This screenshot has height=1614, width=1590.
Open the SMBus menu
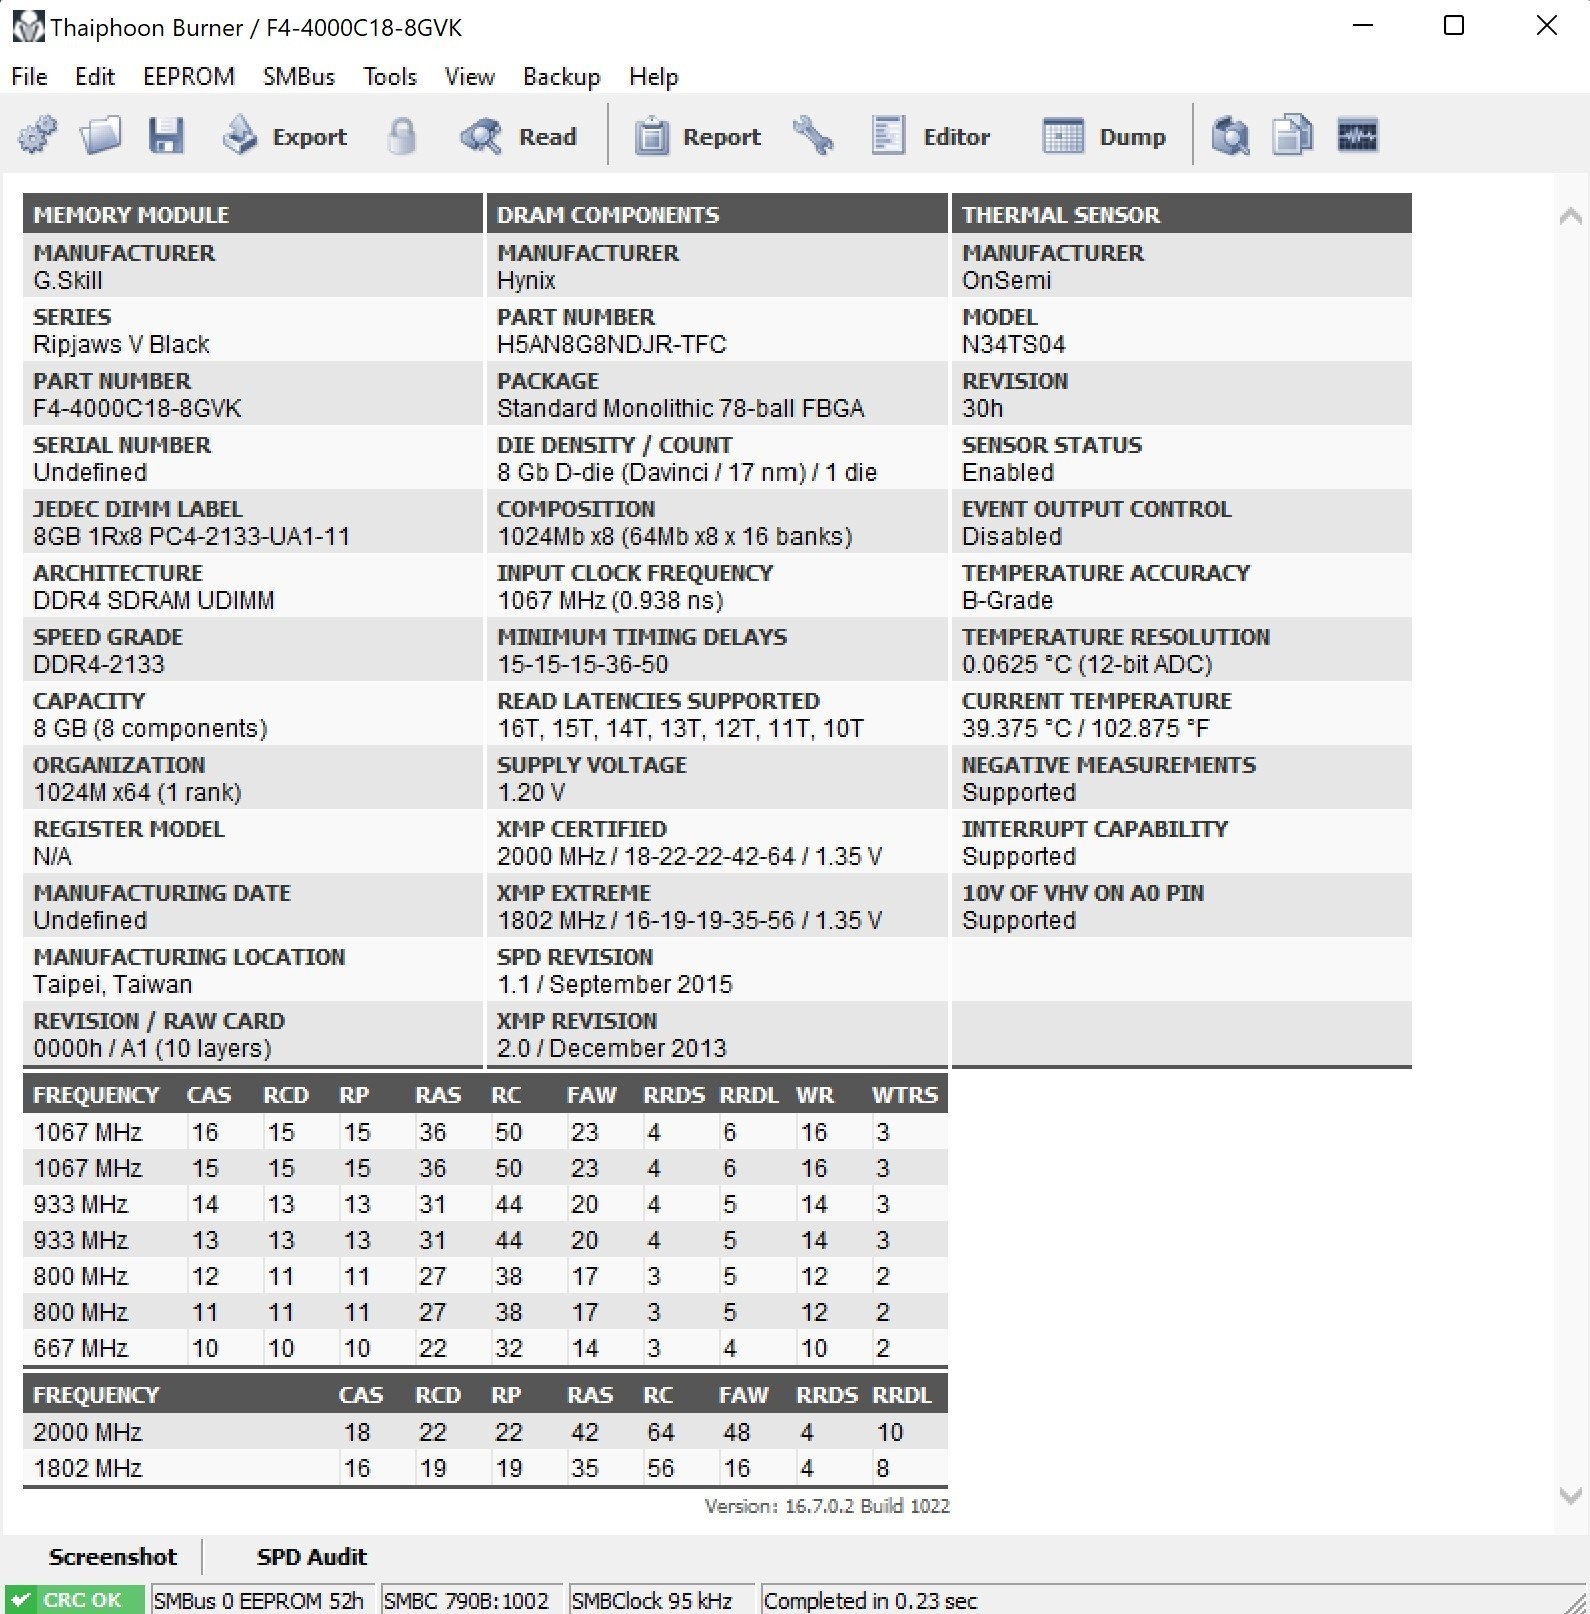(299, 76)
